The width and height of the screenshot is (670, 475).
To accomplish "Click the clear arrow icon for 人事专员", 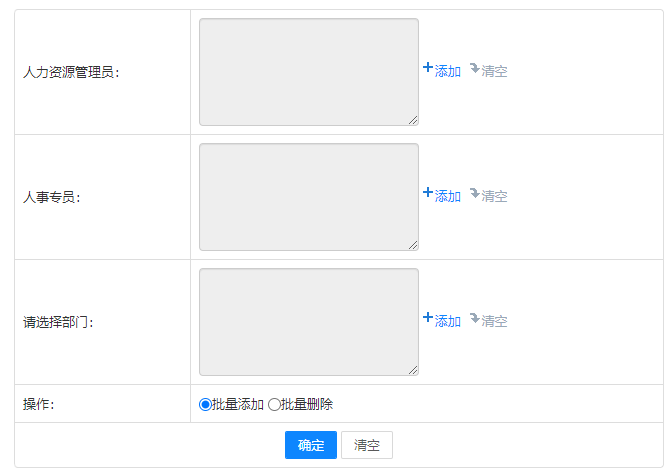I will tap(474, 194).
